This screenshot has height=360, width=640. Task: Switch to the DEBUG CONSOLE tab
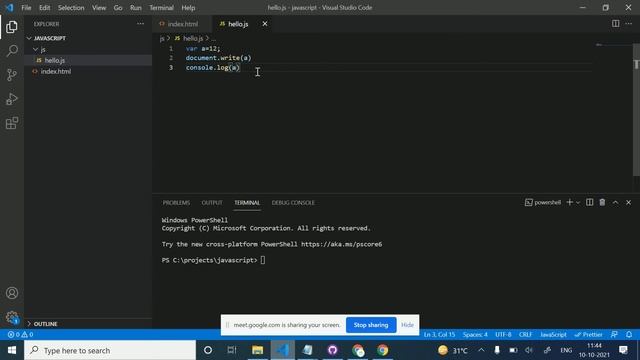point(293,202)
